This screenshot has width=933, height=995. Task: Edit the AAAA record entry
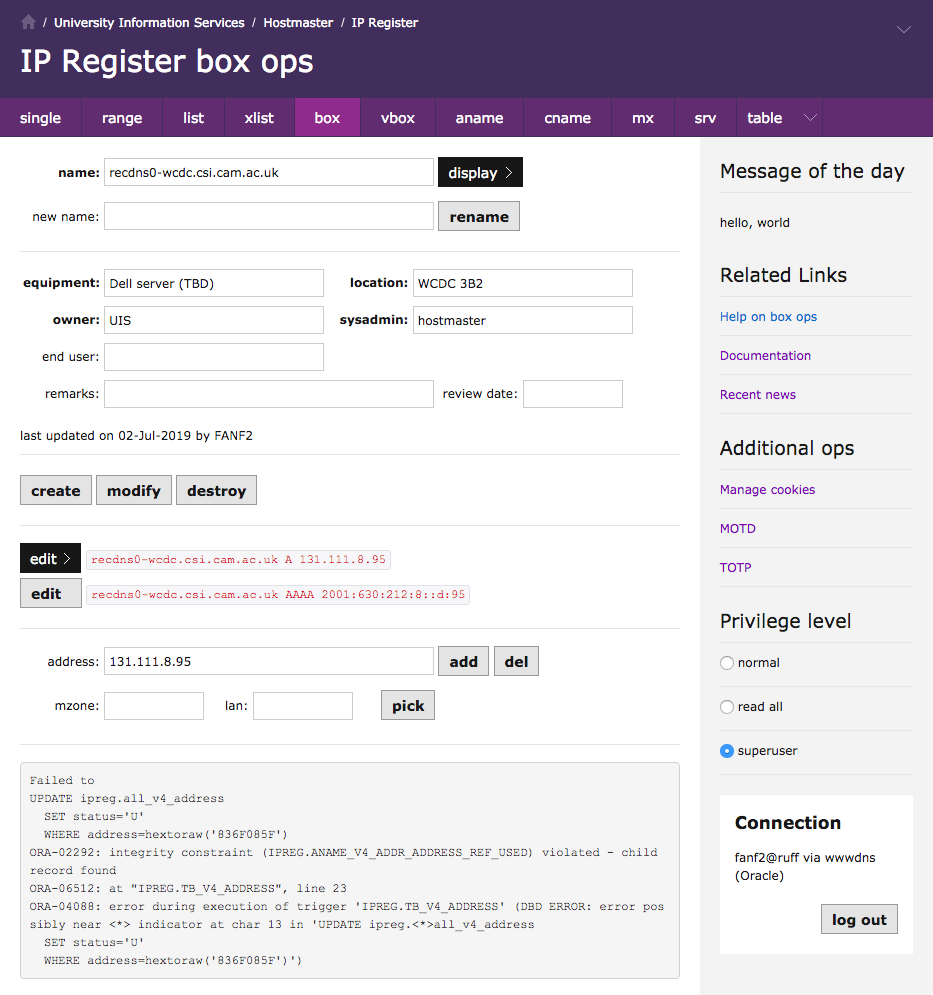pyautogui.click(x=50, y=594)
